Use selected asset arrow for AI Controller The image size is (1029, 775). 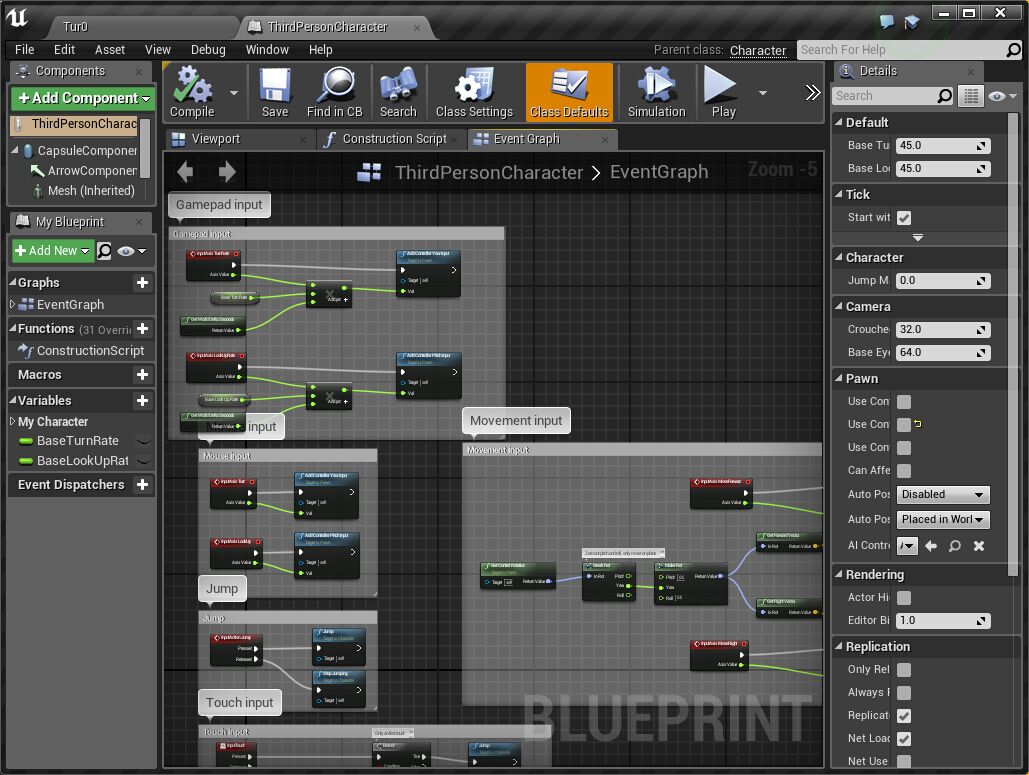pos(931,546)
